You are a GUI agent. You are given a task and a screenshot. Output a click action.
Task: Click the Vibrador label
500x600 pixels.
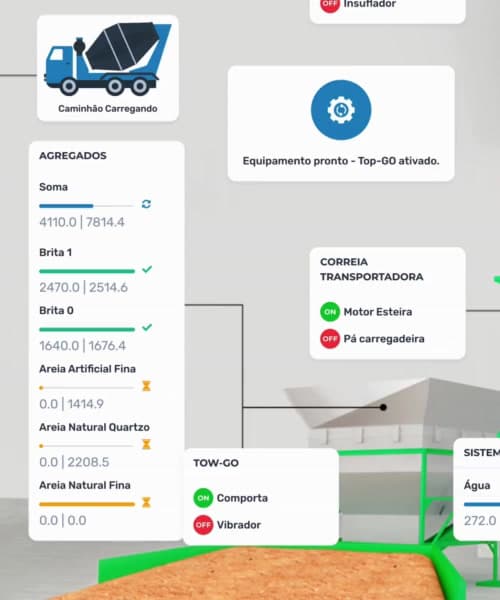pos(239,525)
